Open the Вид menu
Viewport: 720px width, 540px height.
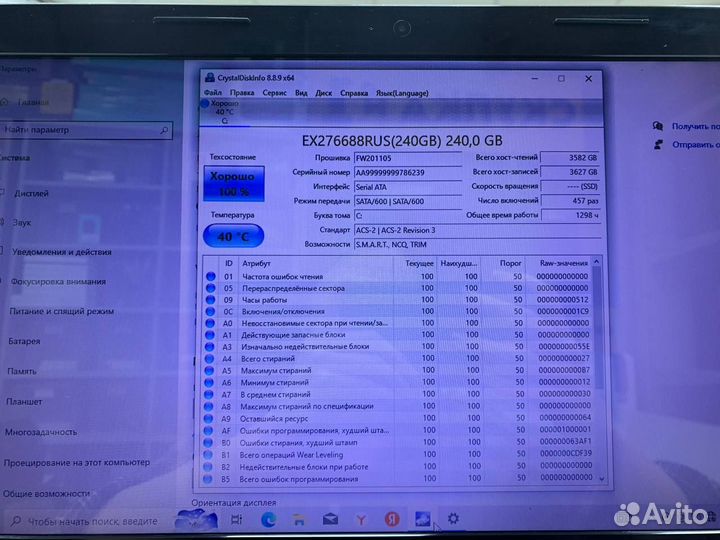click(x=301, y=93)
